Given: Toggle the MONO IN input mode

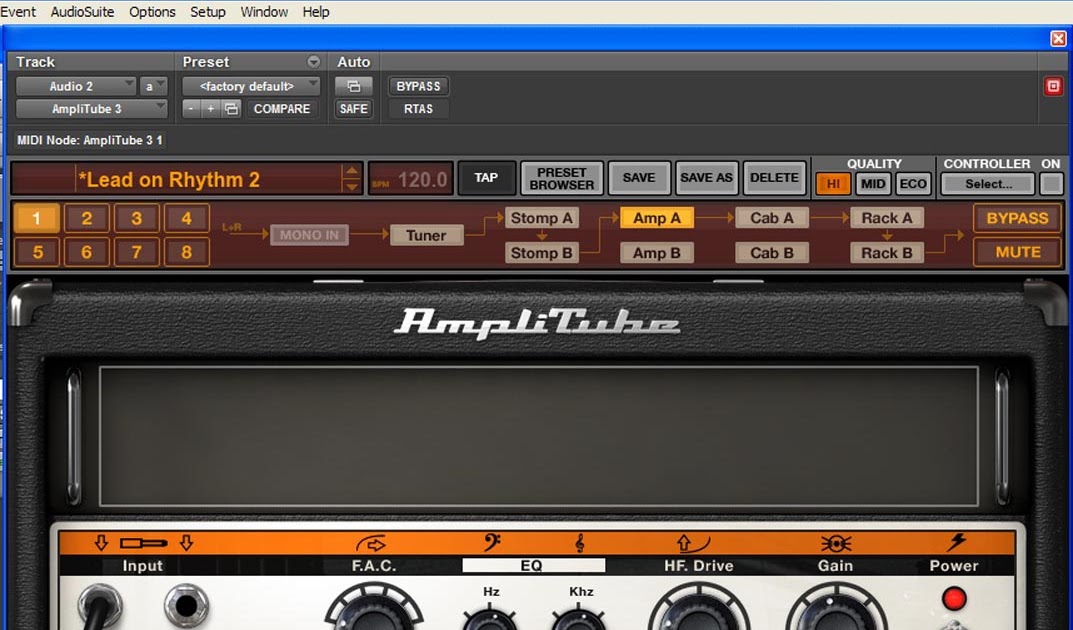Looking at the screenshot, I should [x=309, y=235].
